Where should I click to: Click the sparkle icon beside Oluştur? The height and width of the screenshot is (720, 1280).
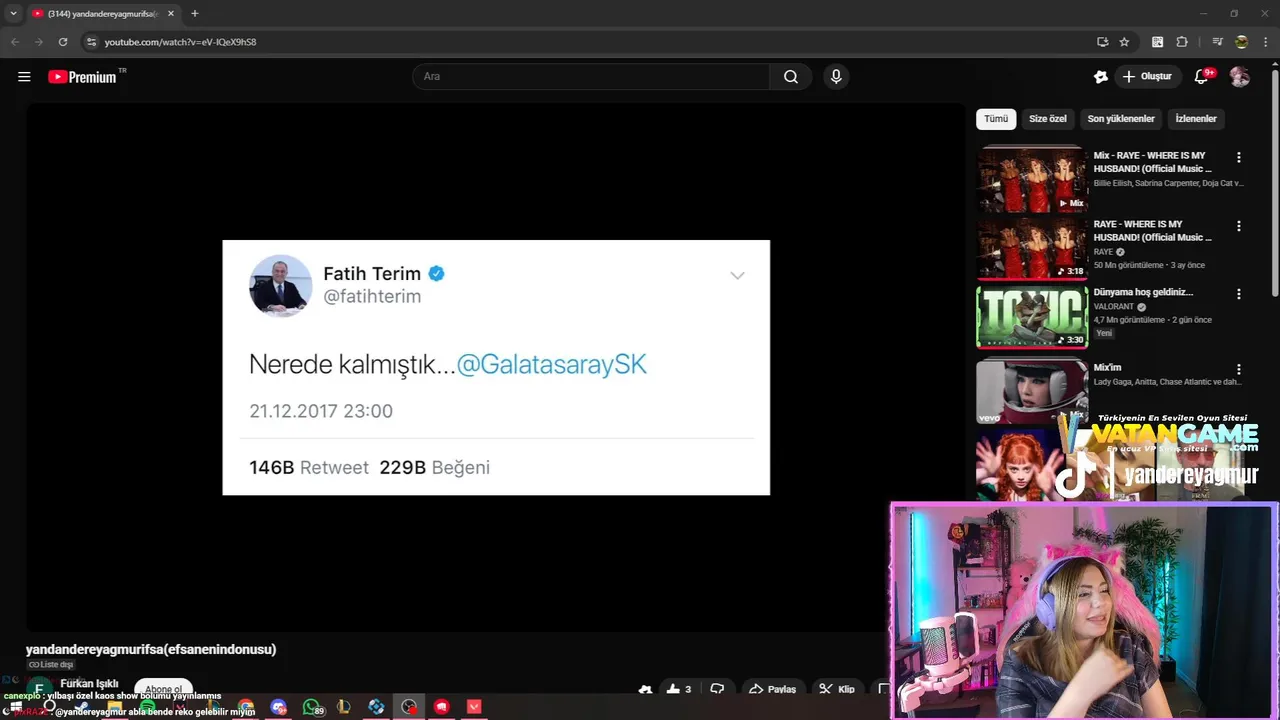coord(1101,76)
